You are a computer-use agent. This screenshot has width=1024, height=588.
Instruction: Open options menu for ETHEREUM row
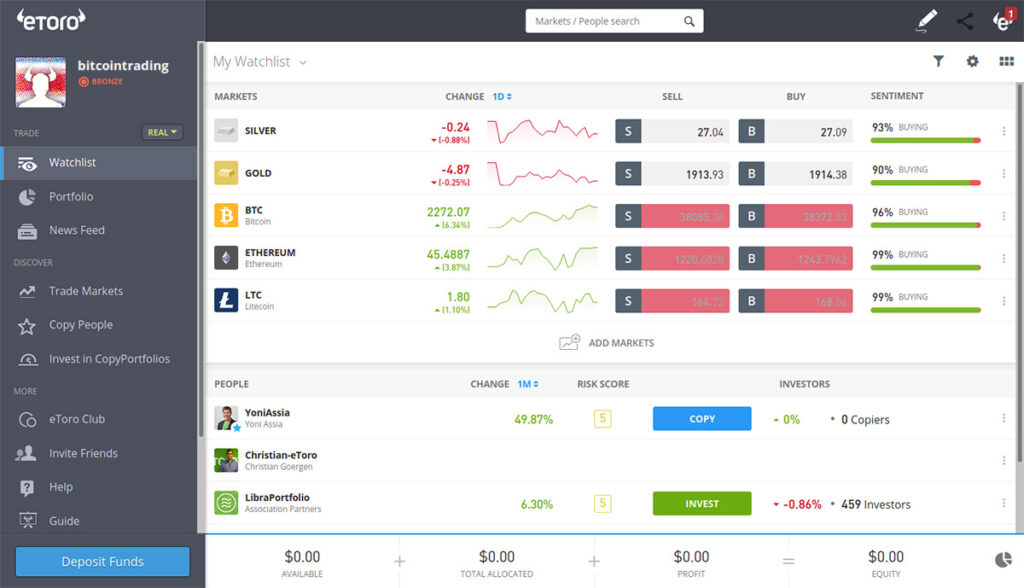click(x=1004, y=259)
